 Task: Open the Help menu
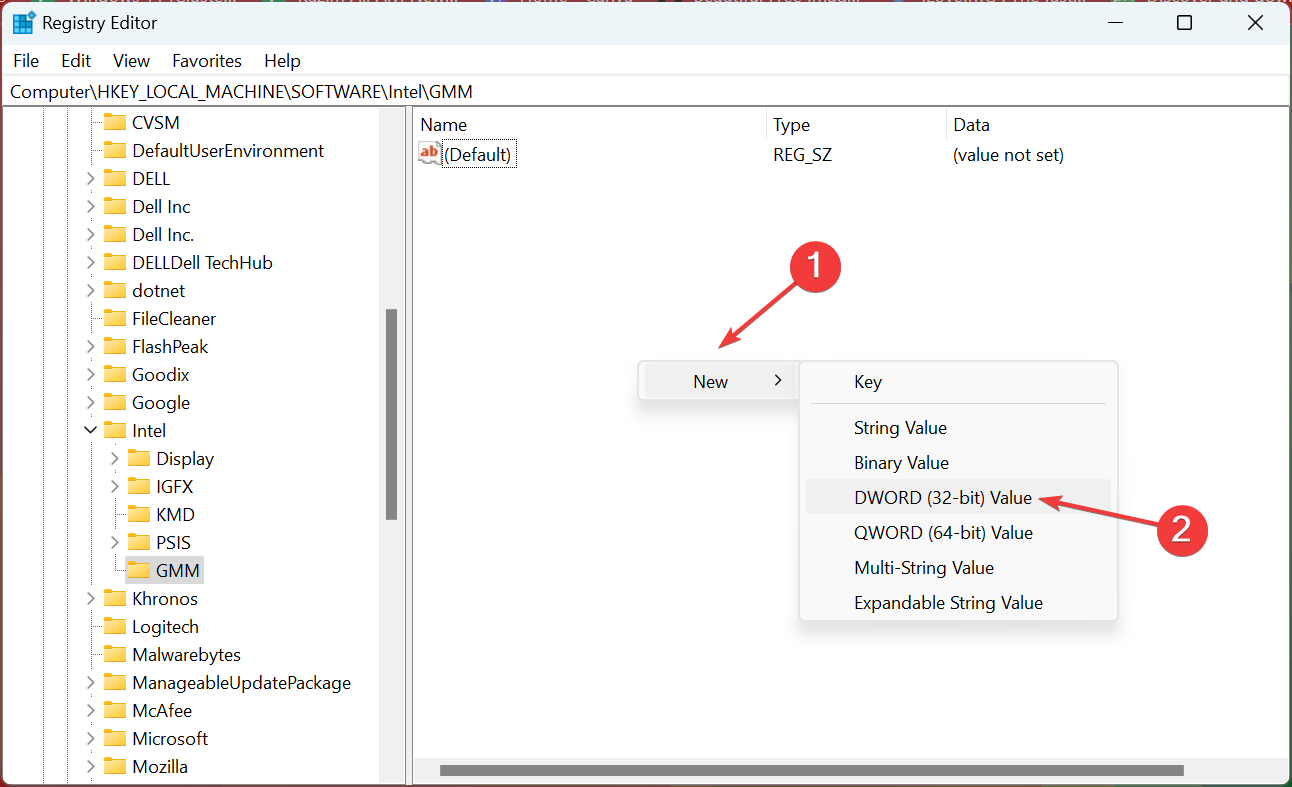click(282, 61)
